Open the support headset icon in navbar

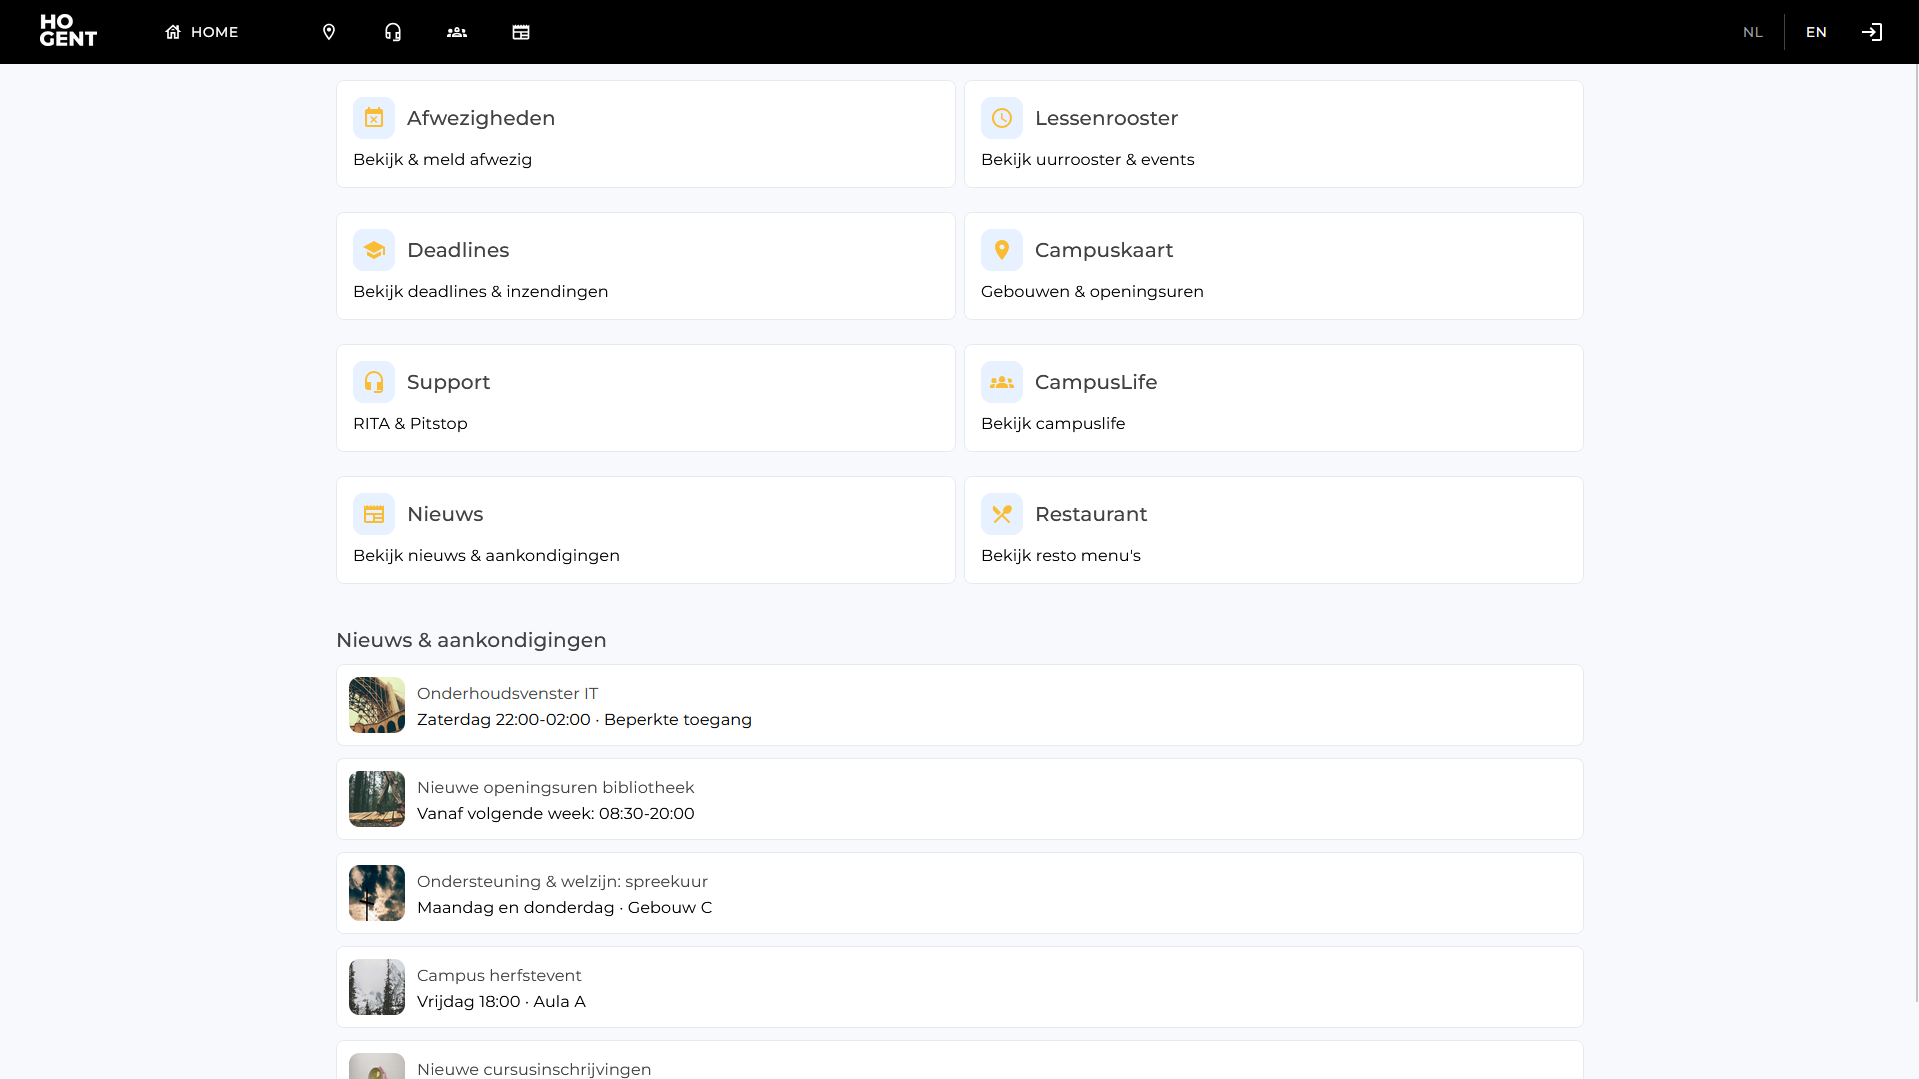(x=393, y=32)
